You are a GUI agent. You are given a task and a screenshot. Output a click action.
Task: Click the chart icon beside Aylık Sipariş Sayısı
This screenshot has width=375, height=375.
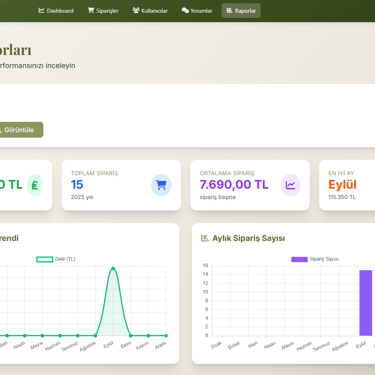point(205,238)
